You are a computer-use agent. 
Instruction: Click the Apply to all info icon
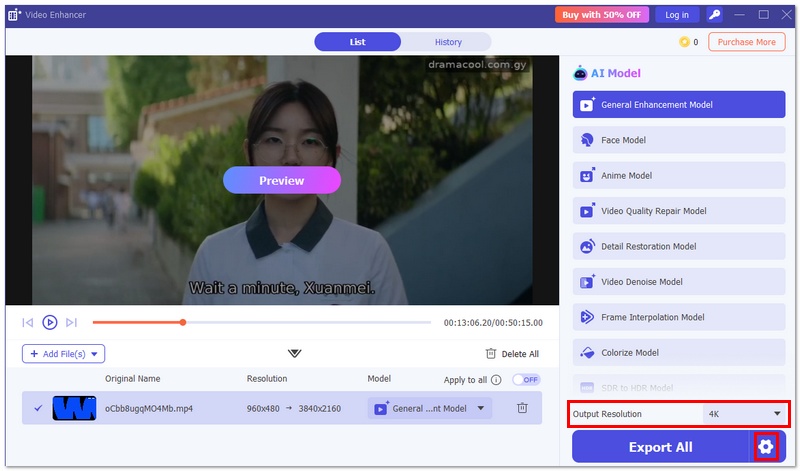pos(496,380)
